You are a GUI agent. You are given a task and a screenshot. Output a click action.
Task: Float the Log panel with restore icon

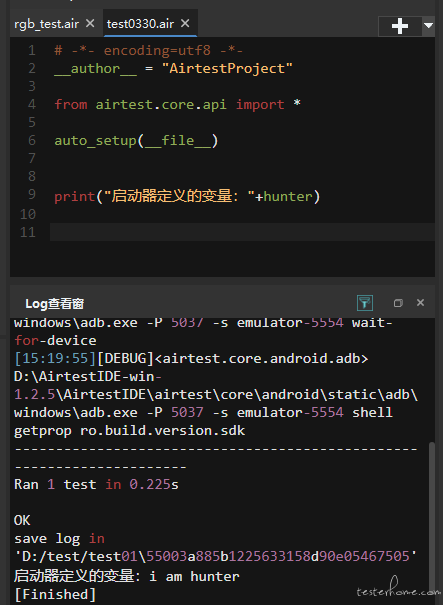point(398,303)
